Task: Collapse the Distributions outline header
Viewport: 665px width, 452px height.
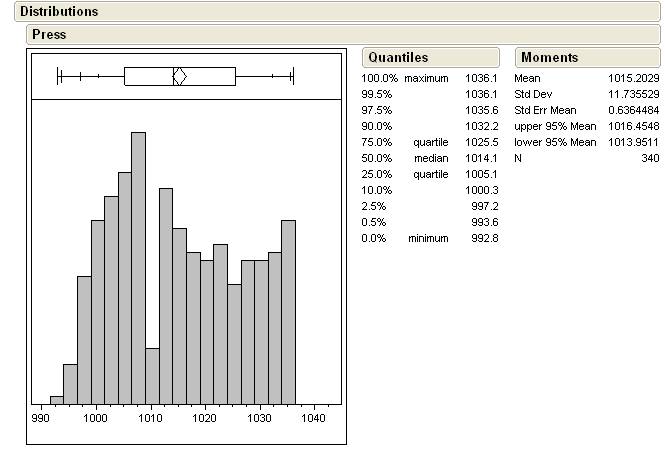Action: click(x=60, y=12)
